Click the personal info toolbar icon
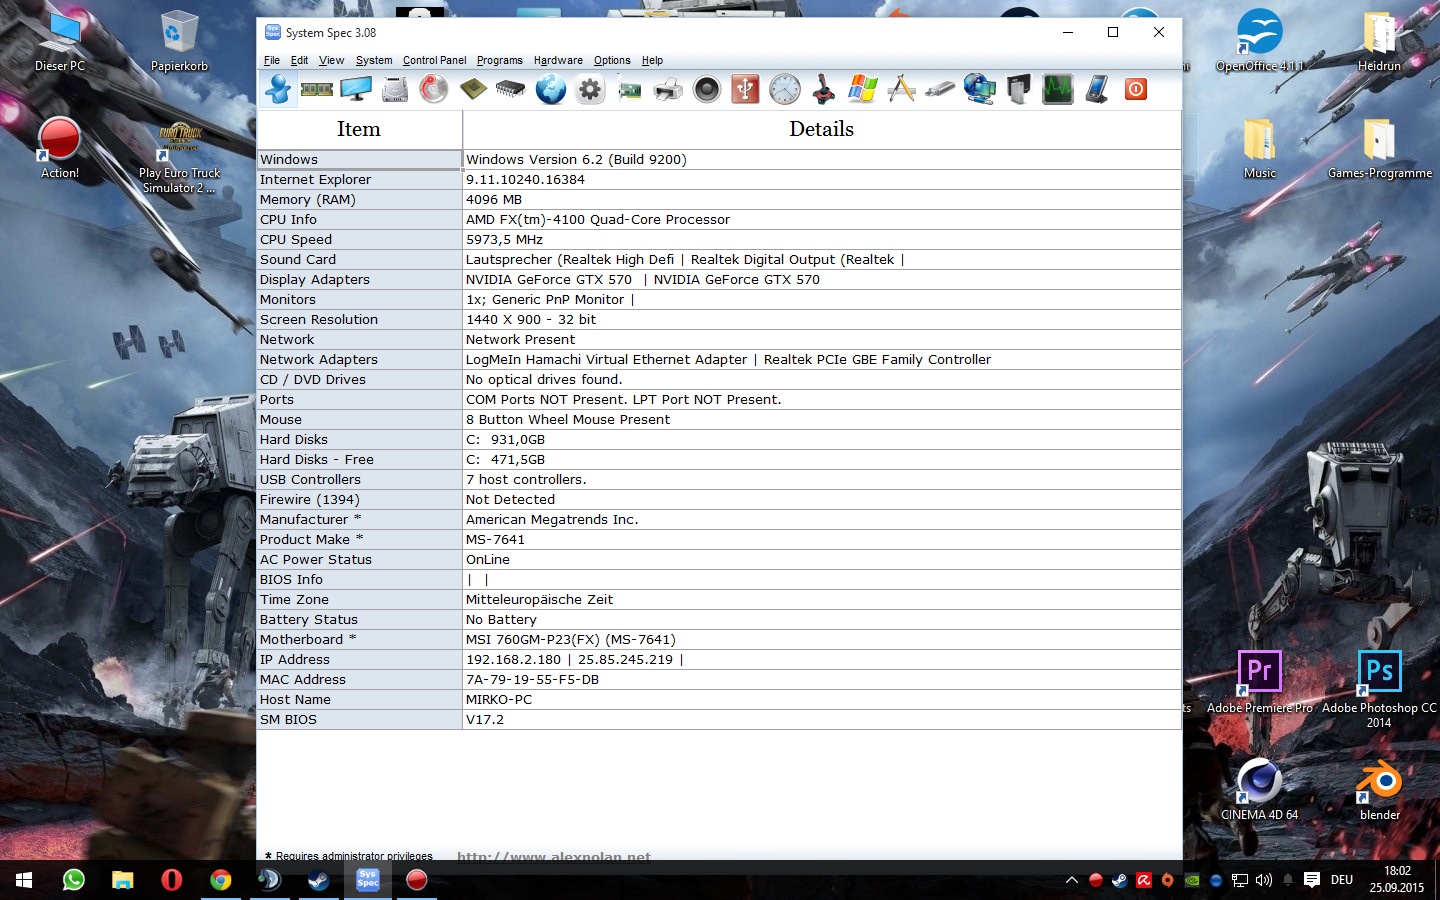Viewport: 1440px width, 900px height. [278, 89]
